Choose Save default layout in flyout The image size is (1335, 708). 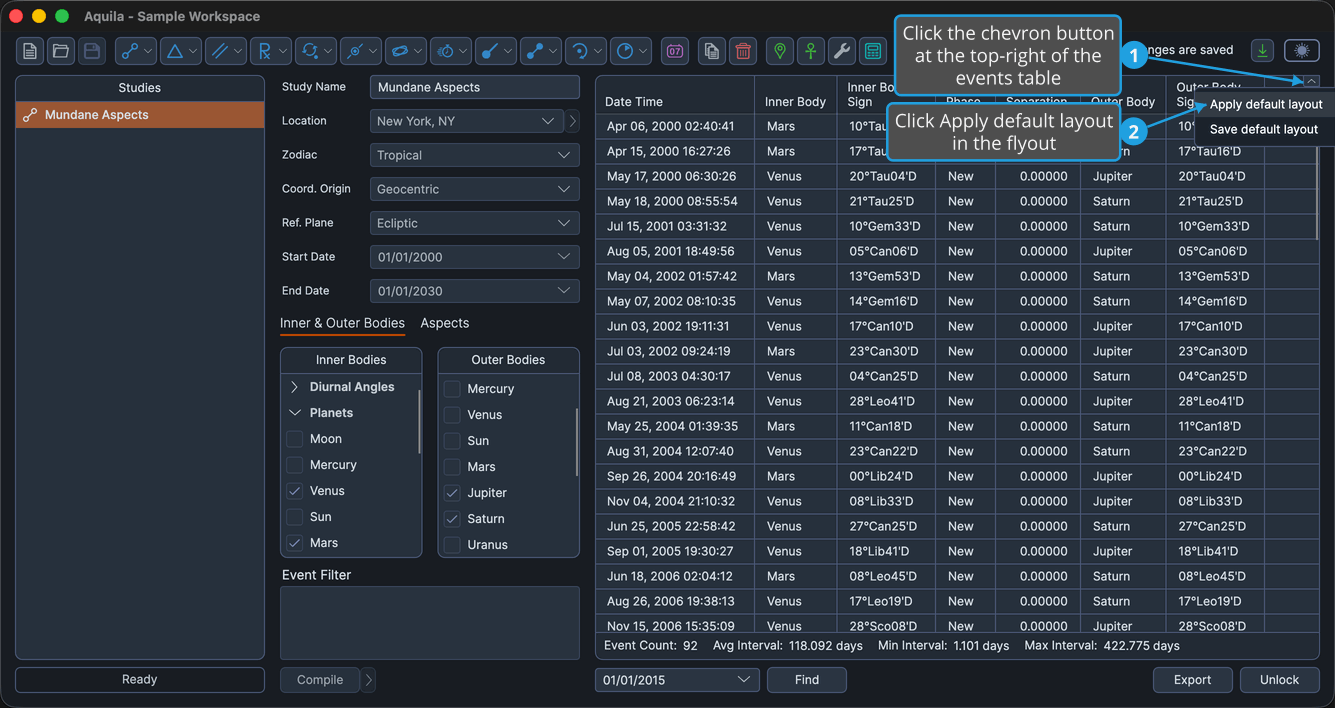tap(1264, 129)
